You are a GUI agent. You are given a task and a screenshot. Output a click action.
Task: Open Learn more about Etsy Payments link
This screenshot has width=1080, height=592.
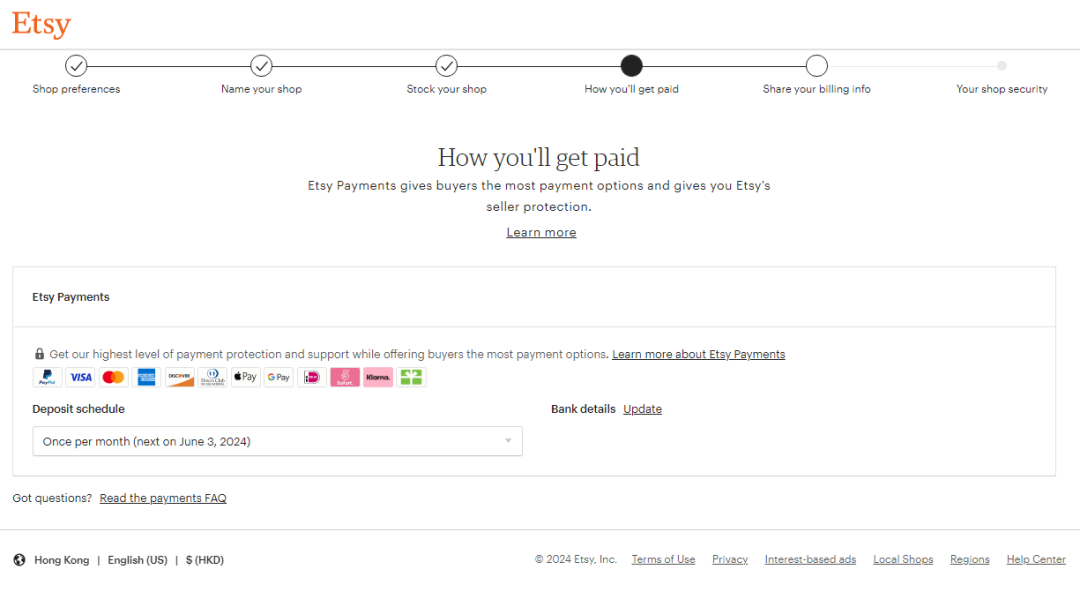(698, 354)
